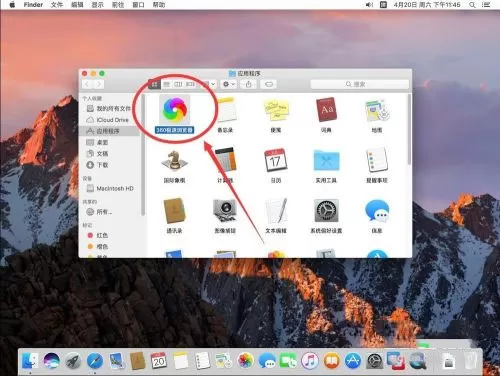This screenshot has width=500, height=376.
Task: Open iBooks from the Dock
Action: 331,360
